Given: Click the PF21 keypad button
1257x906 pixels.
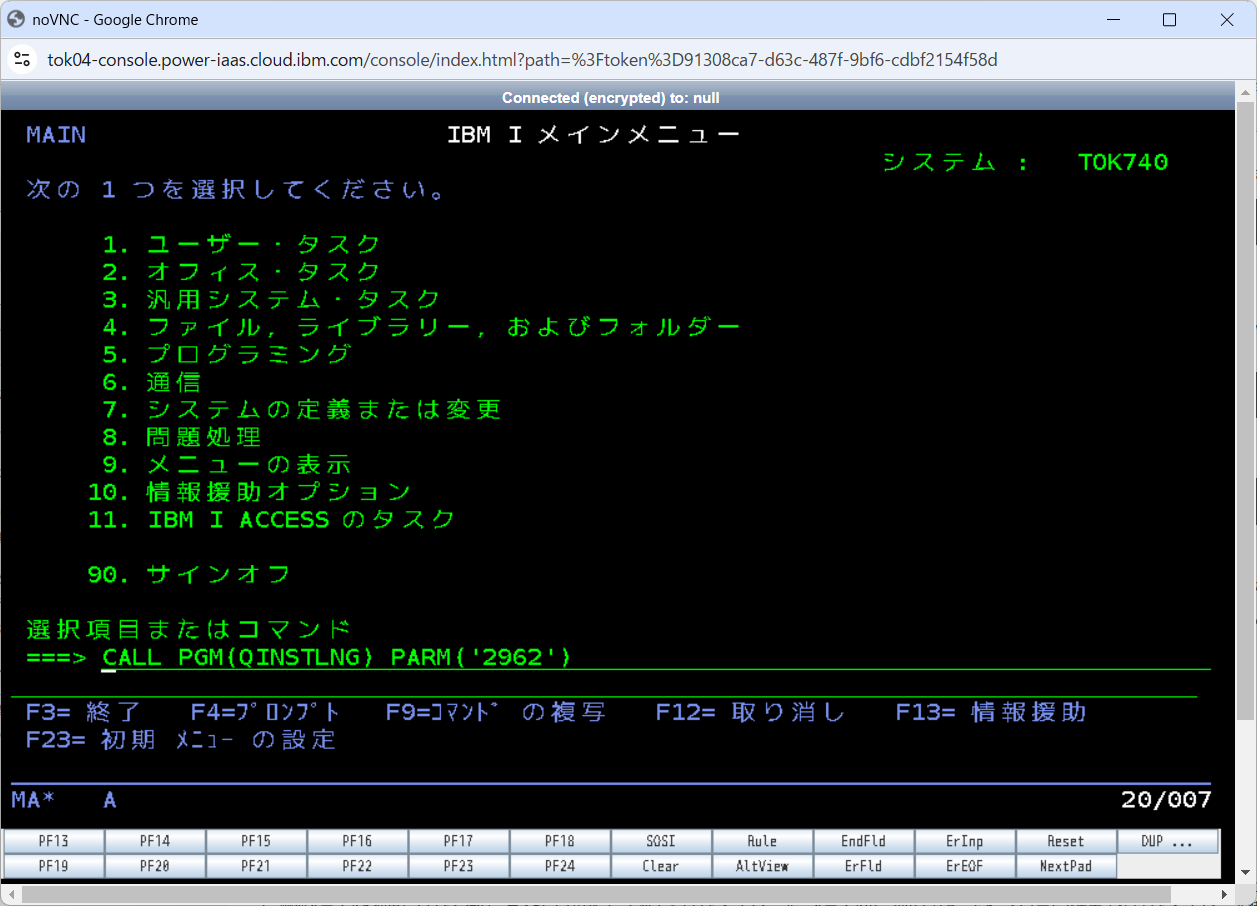Looking at the screenshot, I should coord(256,866).
